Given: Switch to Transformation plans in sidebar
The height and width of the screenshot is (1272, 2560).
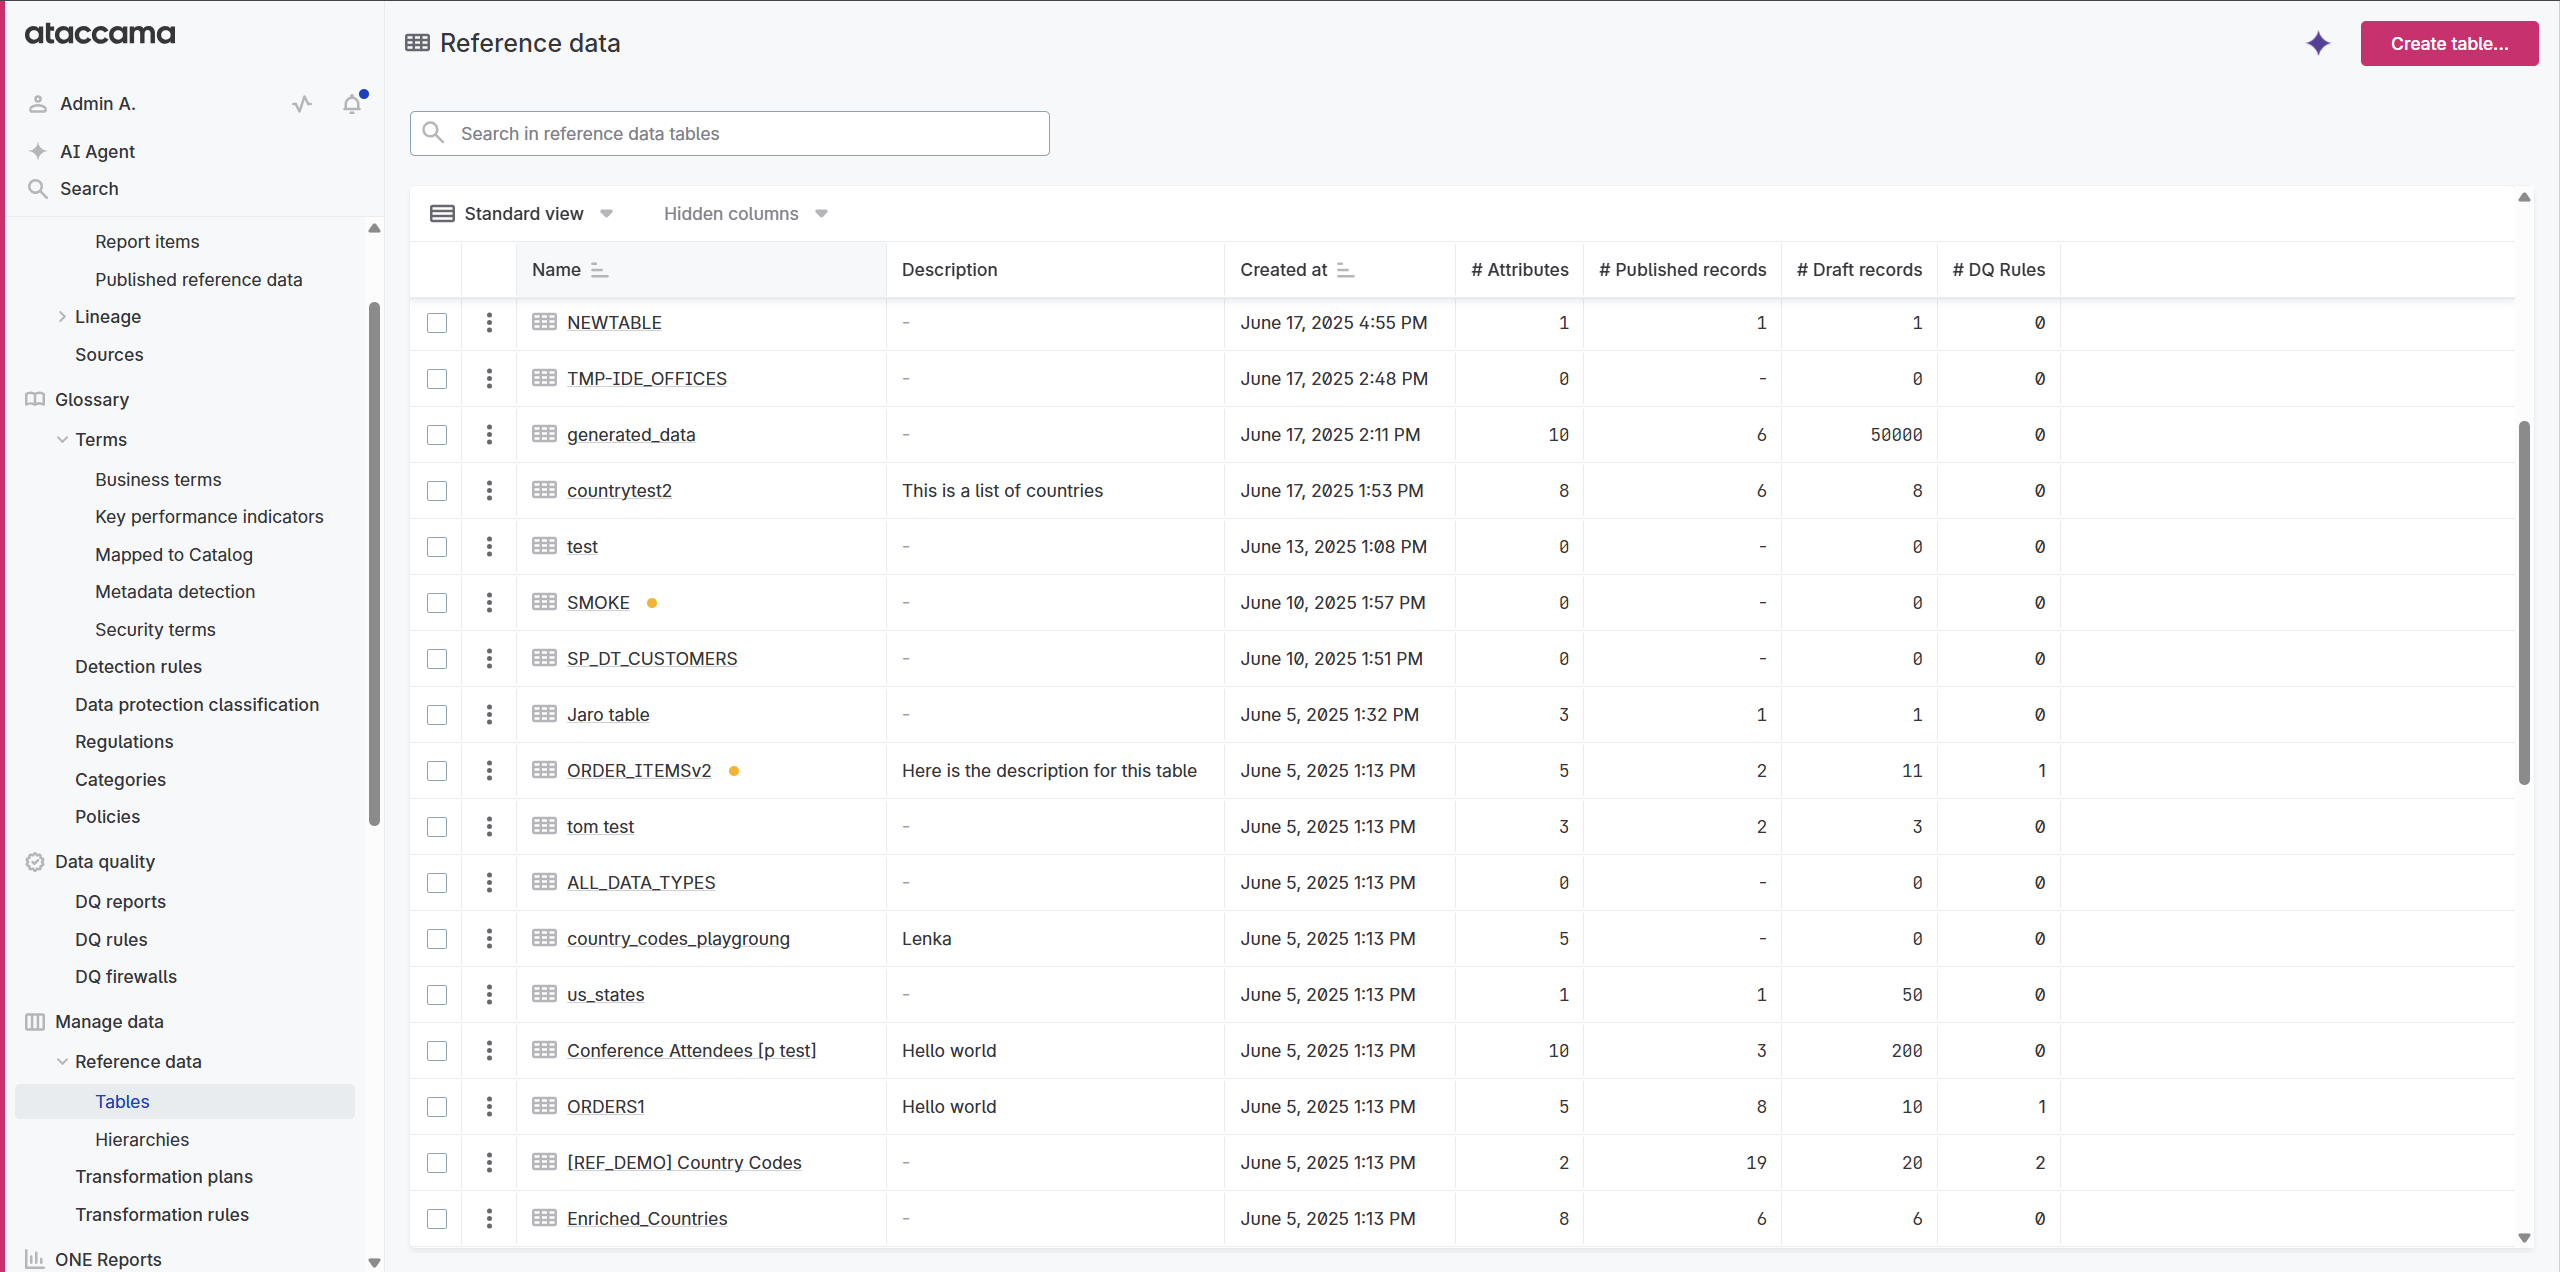Looking at the screenshot, I should click(164, 1176).
